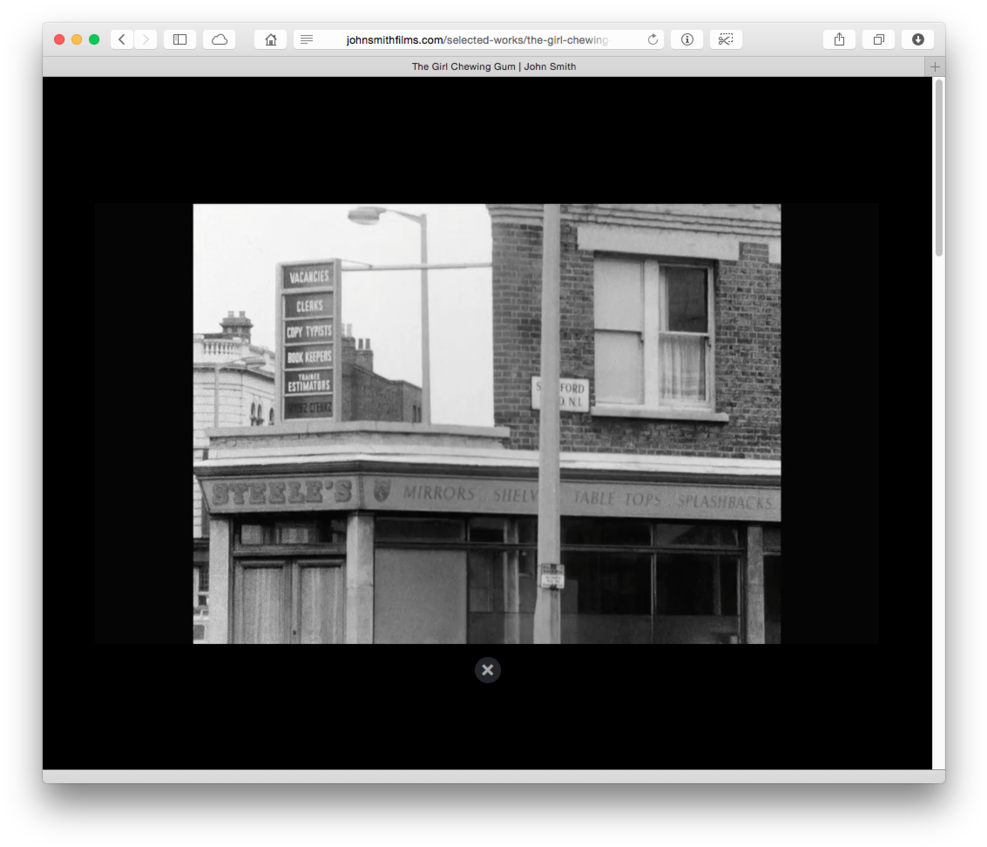Close the Safari window

(59, 40)
